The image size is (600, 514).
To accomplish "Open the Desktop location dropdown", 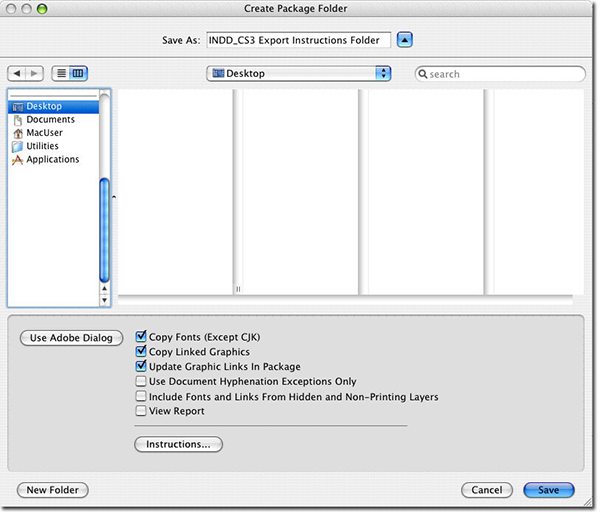I will coord(298,73).
